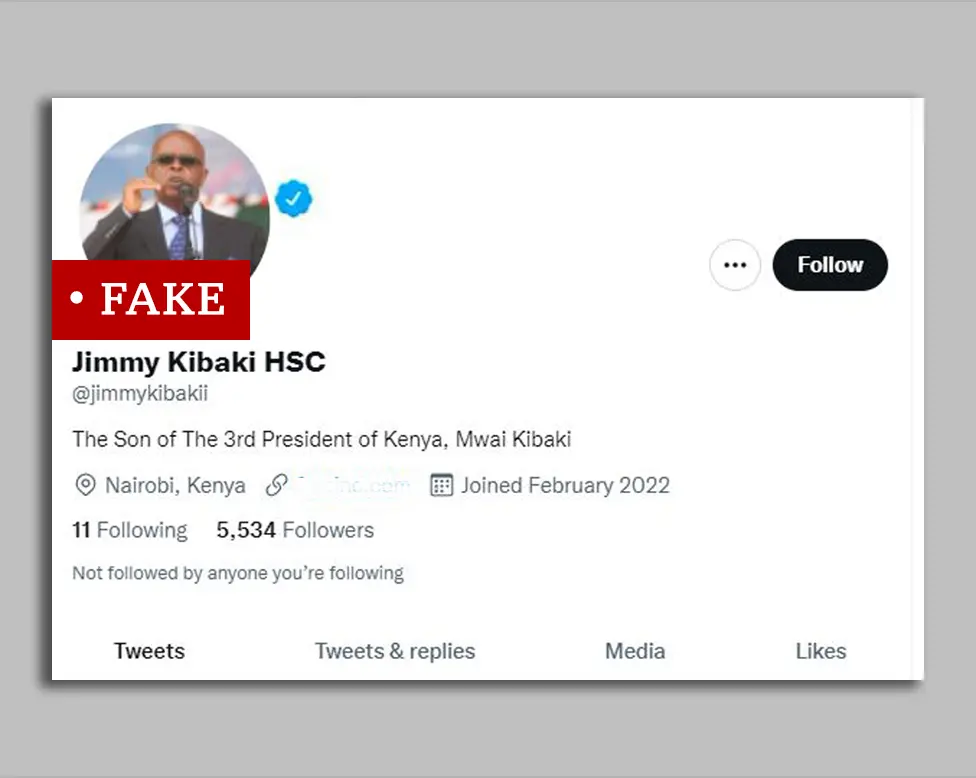Click the red FAKE label badge
This screenshot has width=976, height=778.
coord(150,299)
